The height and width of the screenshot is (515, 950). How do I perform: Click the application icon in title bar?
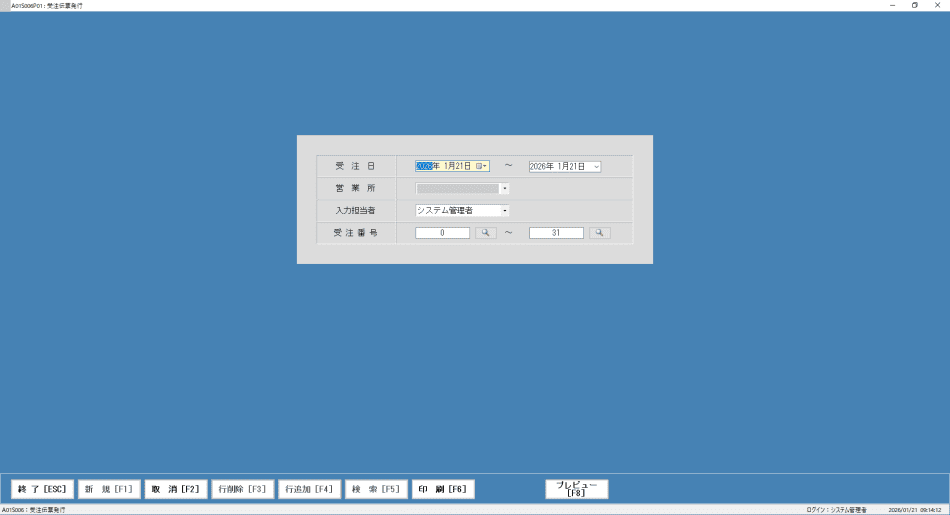tap(5, 5)
